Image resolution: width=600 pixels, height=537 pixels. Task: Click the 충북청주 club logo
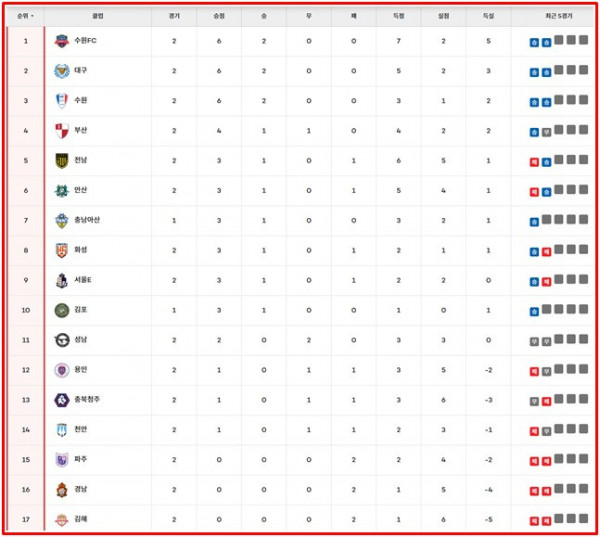coord(62,400)
